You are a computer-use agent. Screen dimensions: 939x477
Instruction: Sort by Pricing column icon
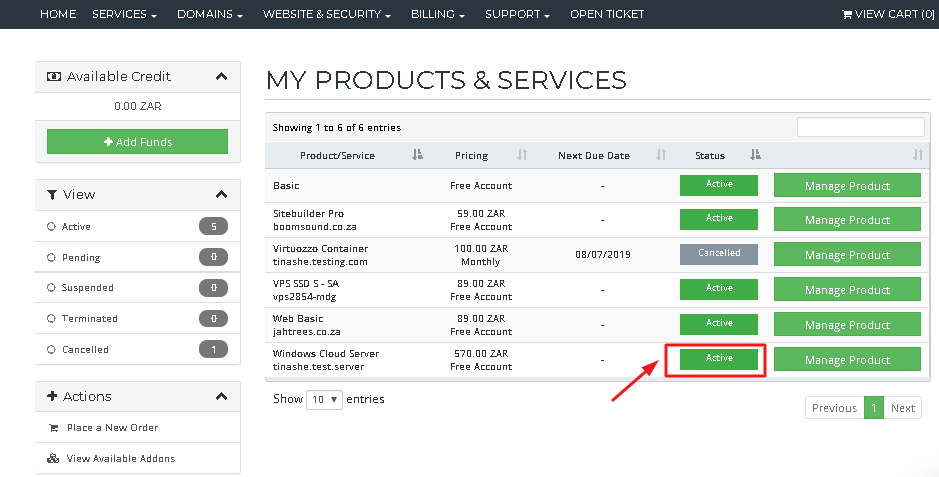click(522, 155)
